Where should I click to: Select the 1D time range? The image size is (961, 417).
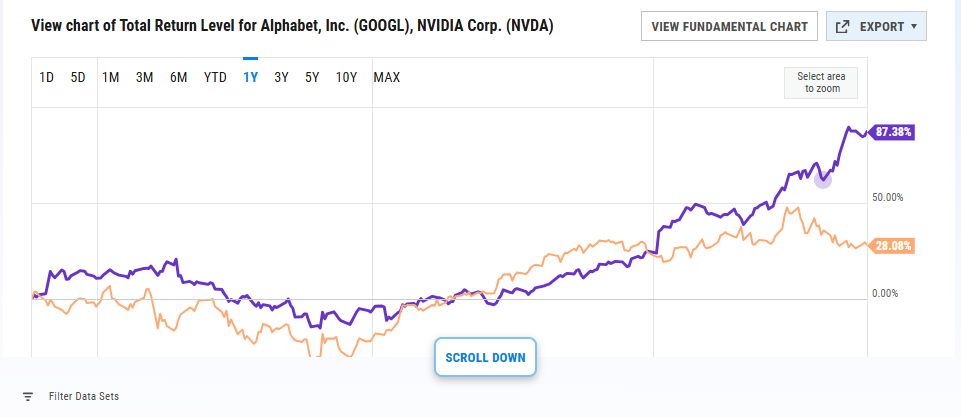[x=46, y=77]
